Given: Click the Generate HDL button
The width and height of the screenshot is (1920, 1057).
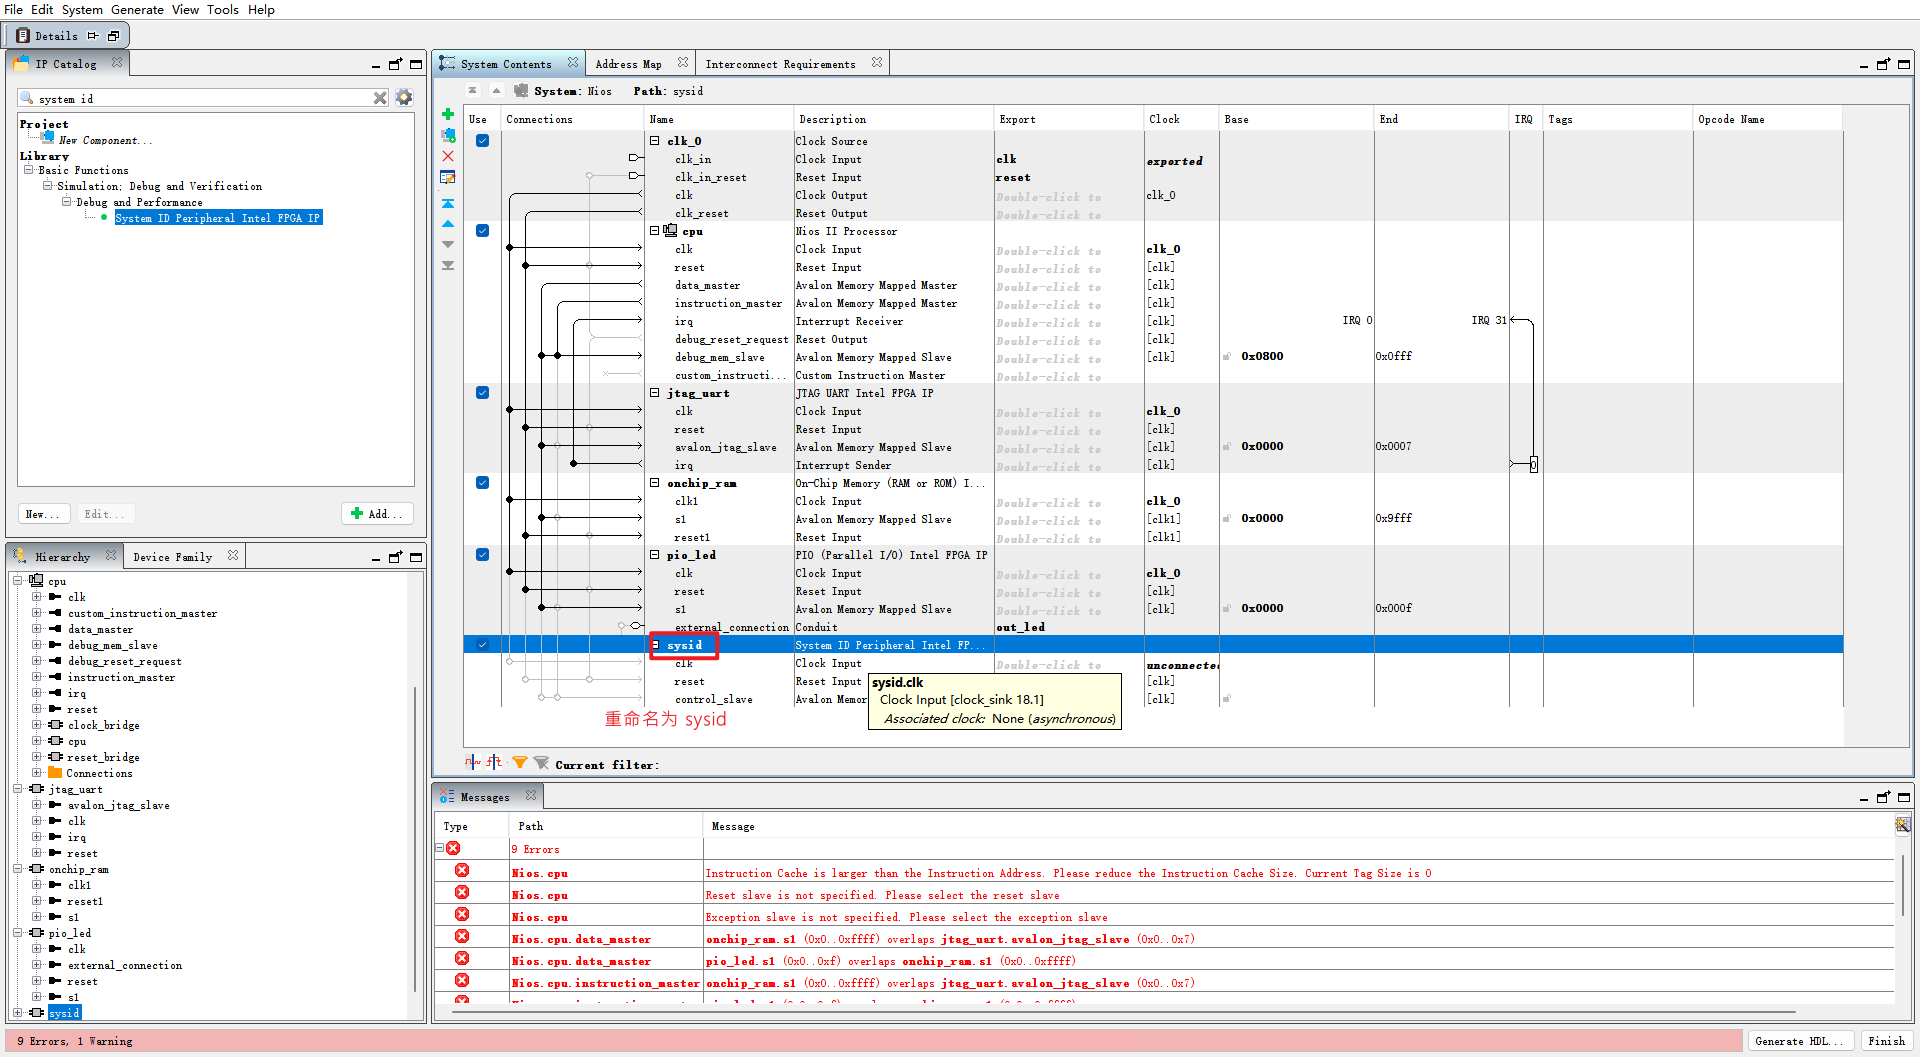Looking at the screenshot, I should pos(1799,1040).
